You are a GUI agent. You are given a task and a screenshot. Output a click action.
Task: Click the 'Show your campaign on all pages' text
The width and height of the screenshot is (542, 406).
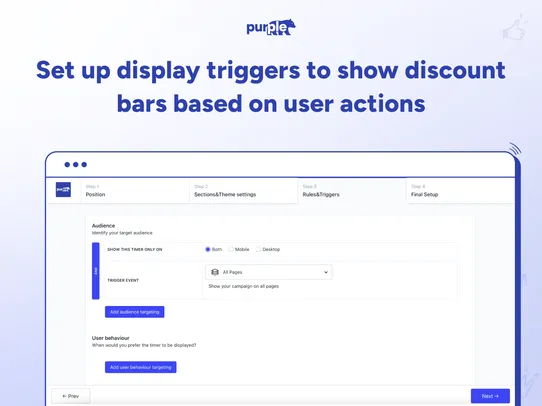(x=244, y=286)
